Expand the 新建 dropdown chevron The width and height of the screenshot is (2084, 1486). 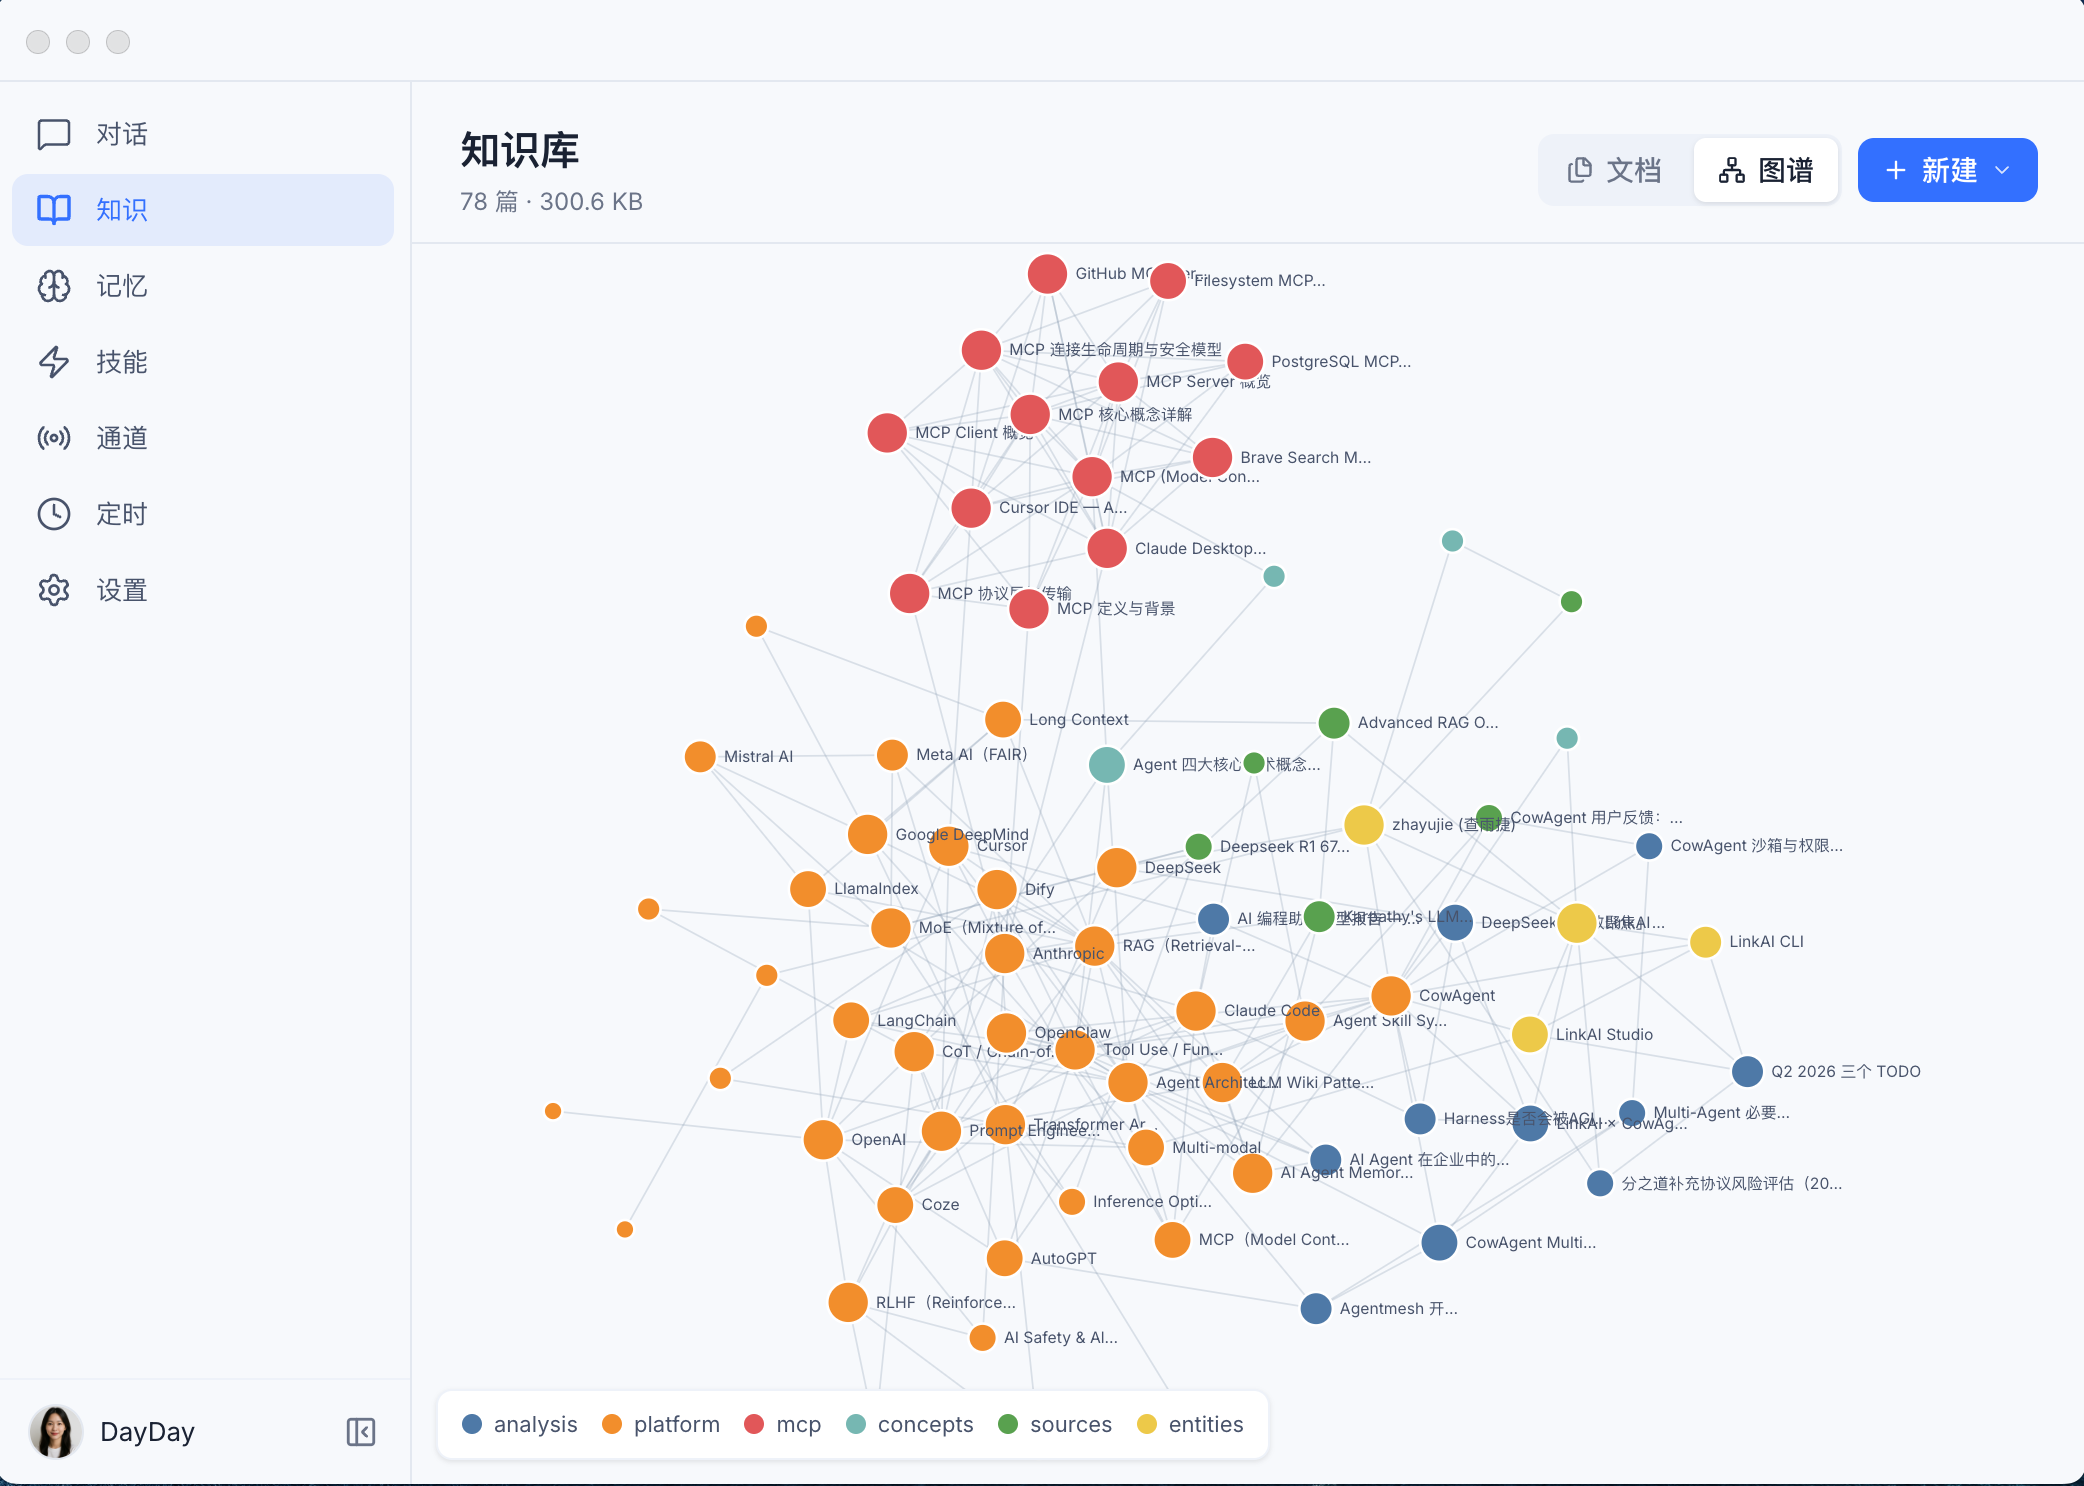coord(2002,170)
